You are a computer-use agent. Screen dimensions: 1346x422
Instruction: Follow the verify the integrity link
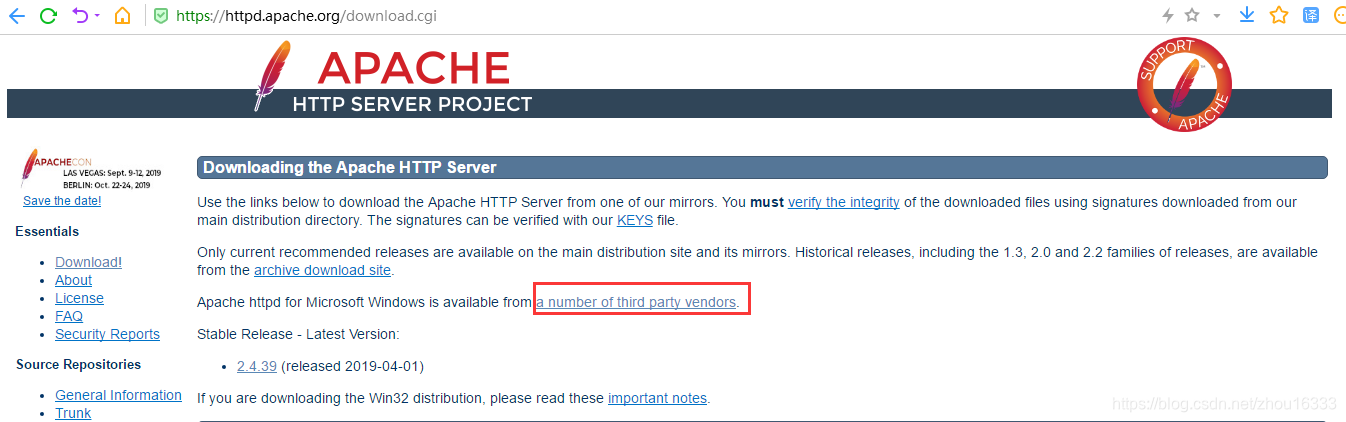coord(844,202)
